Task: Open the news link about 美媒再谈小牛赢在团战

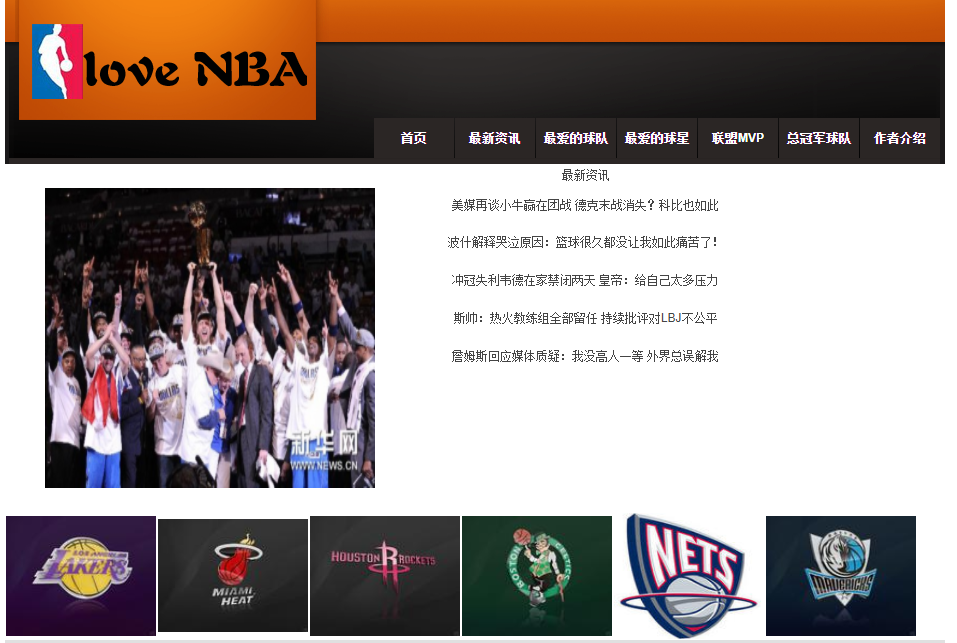Action: coord(585,206)
